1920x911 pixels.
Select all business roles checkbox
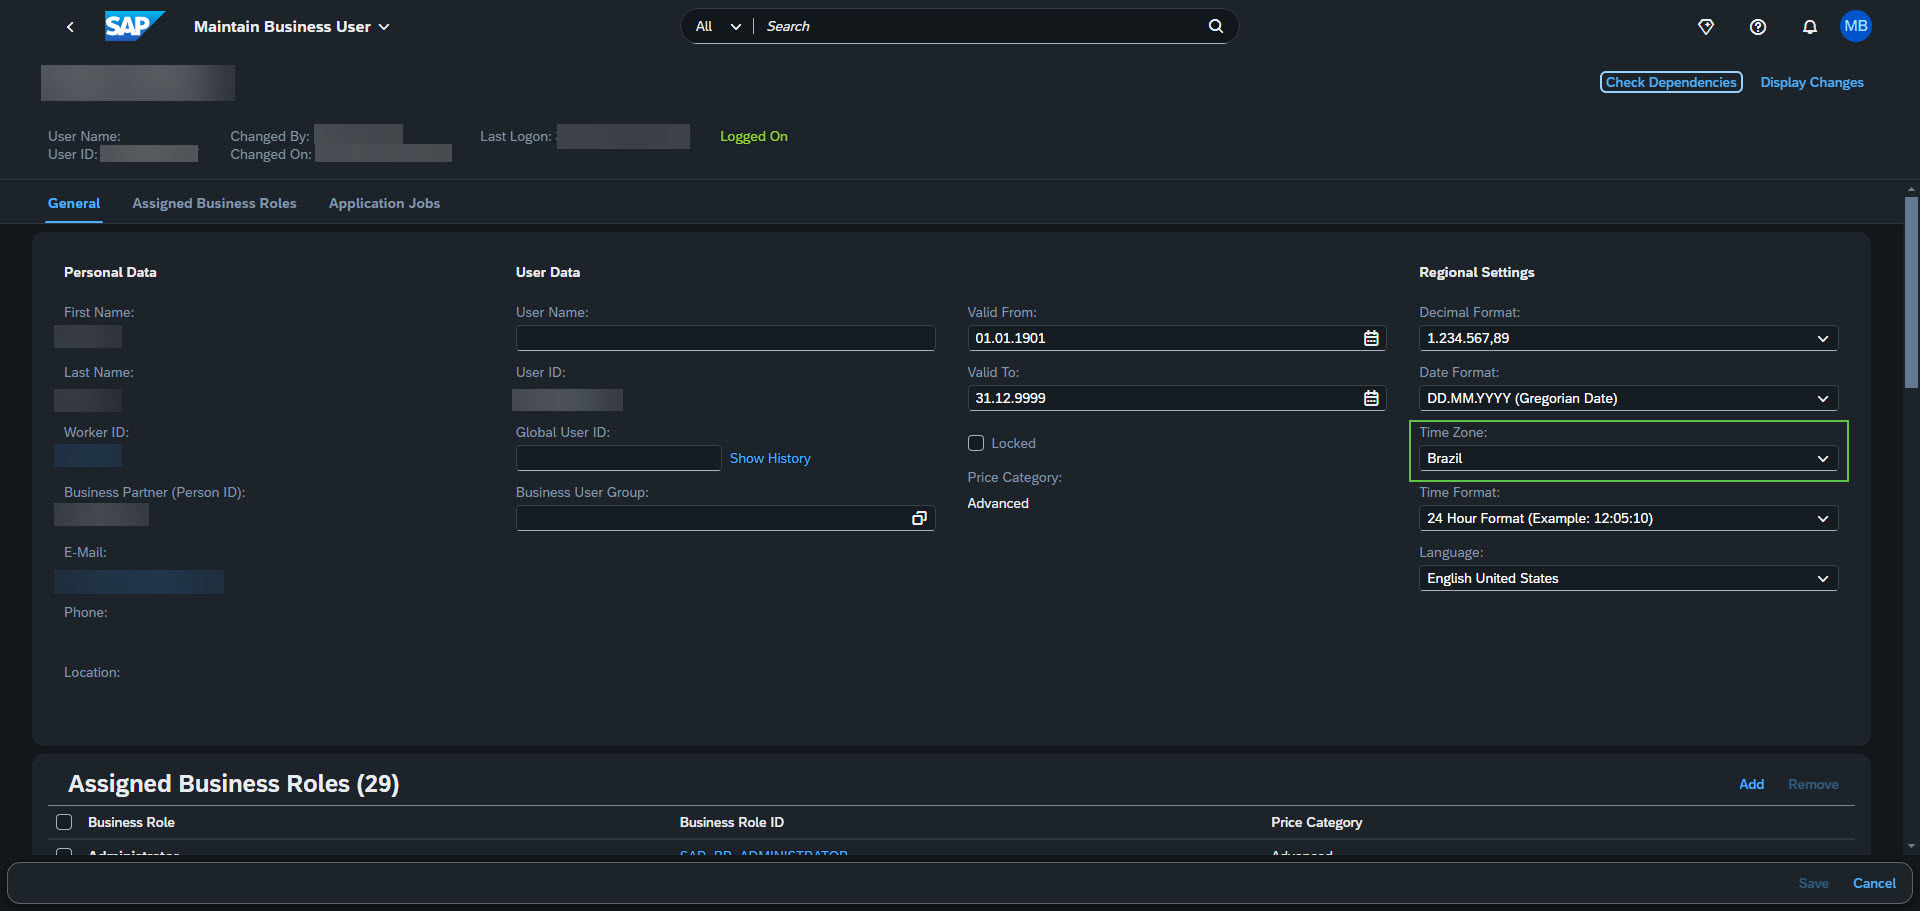[x=64, y=822]
